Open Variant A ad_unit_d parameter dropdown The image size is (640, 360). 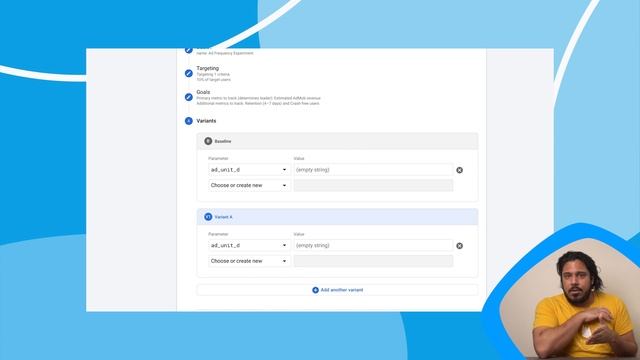(x=249, y=245)
